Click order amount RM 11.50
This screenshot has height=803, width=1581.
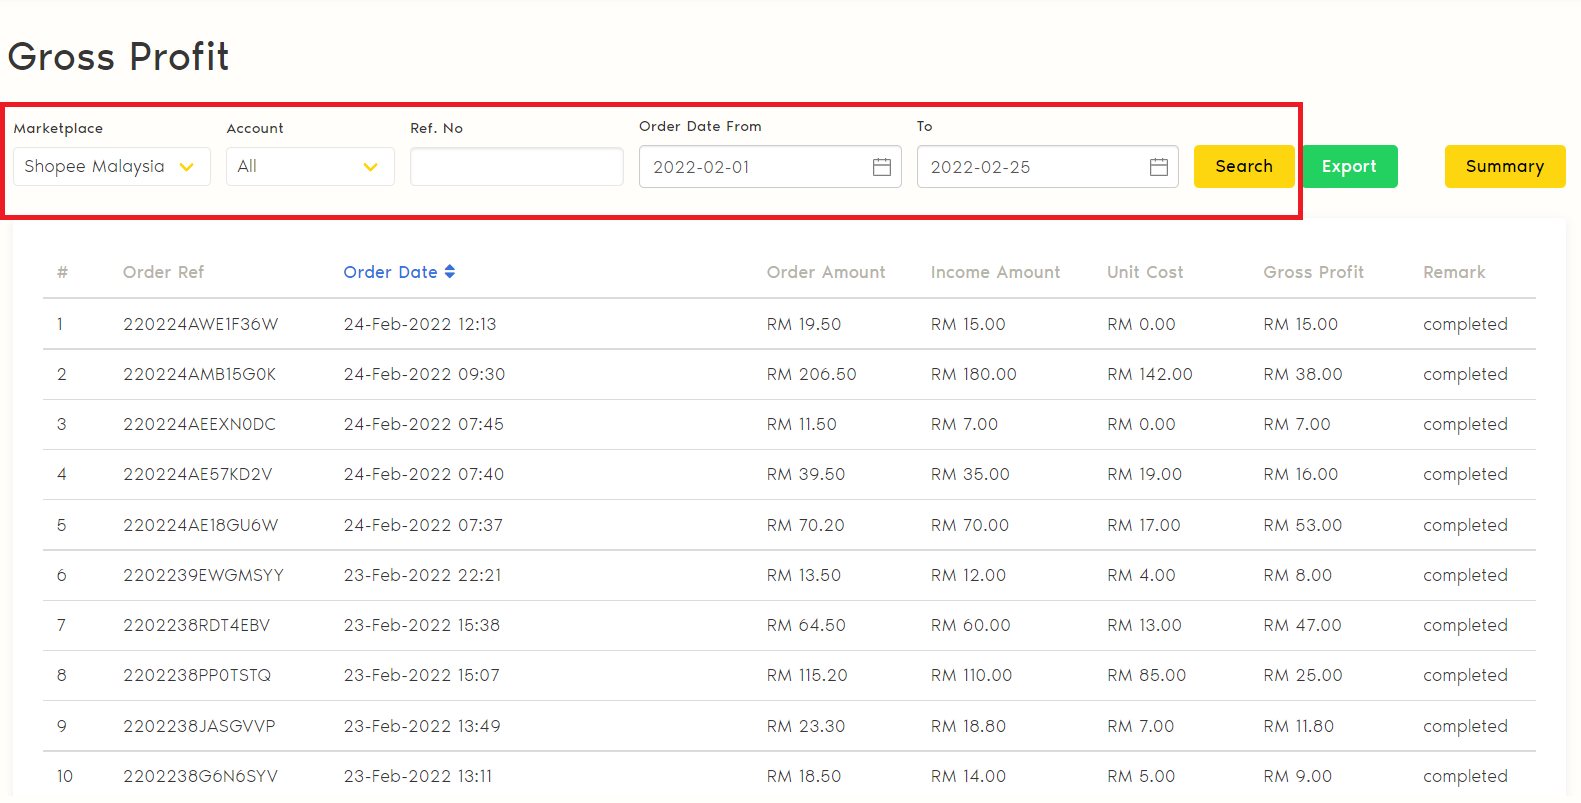[x=802, y=424]
